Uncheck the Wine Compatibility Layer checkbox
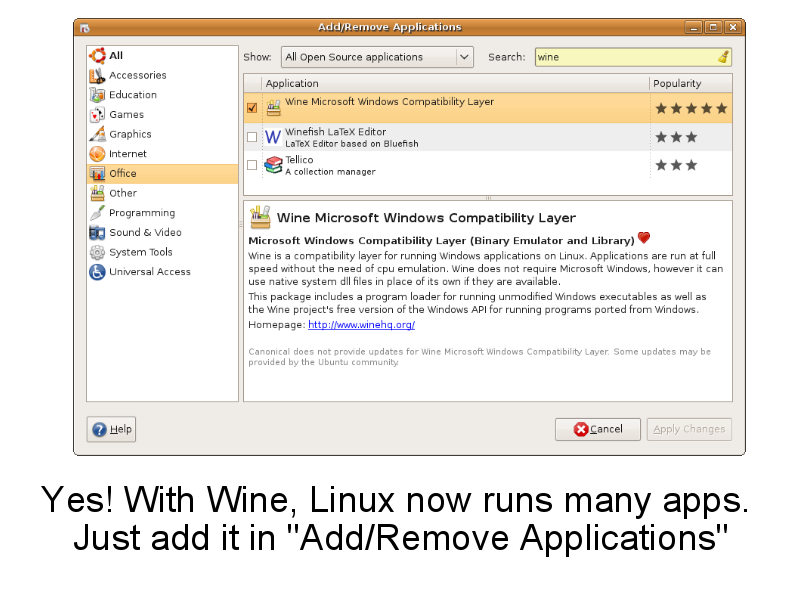Viewport: 800px width, 600px height. click(252, 108)
